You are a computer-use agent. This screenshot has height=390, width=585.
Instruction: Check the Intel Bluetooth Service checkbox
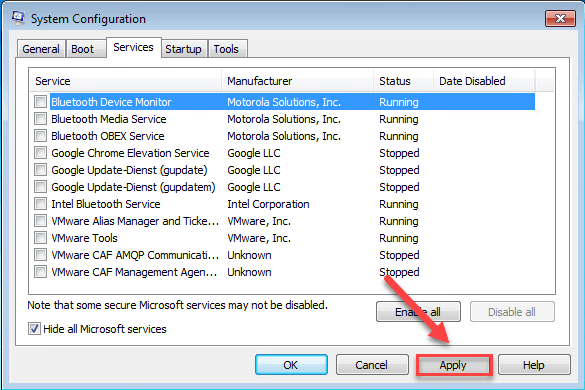40,204
